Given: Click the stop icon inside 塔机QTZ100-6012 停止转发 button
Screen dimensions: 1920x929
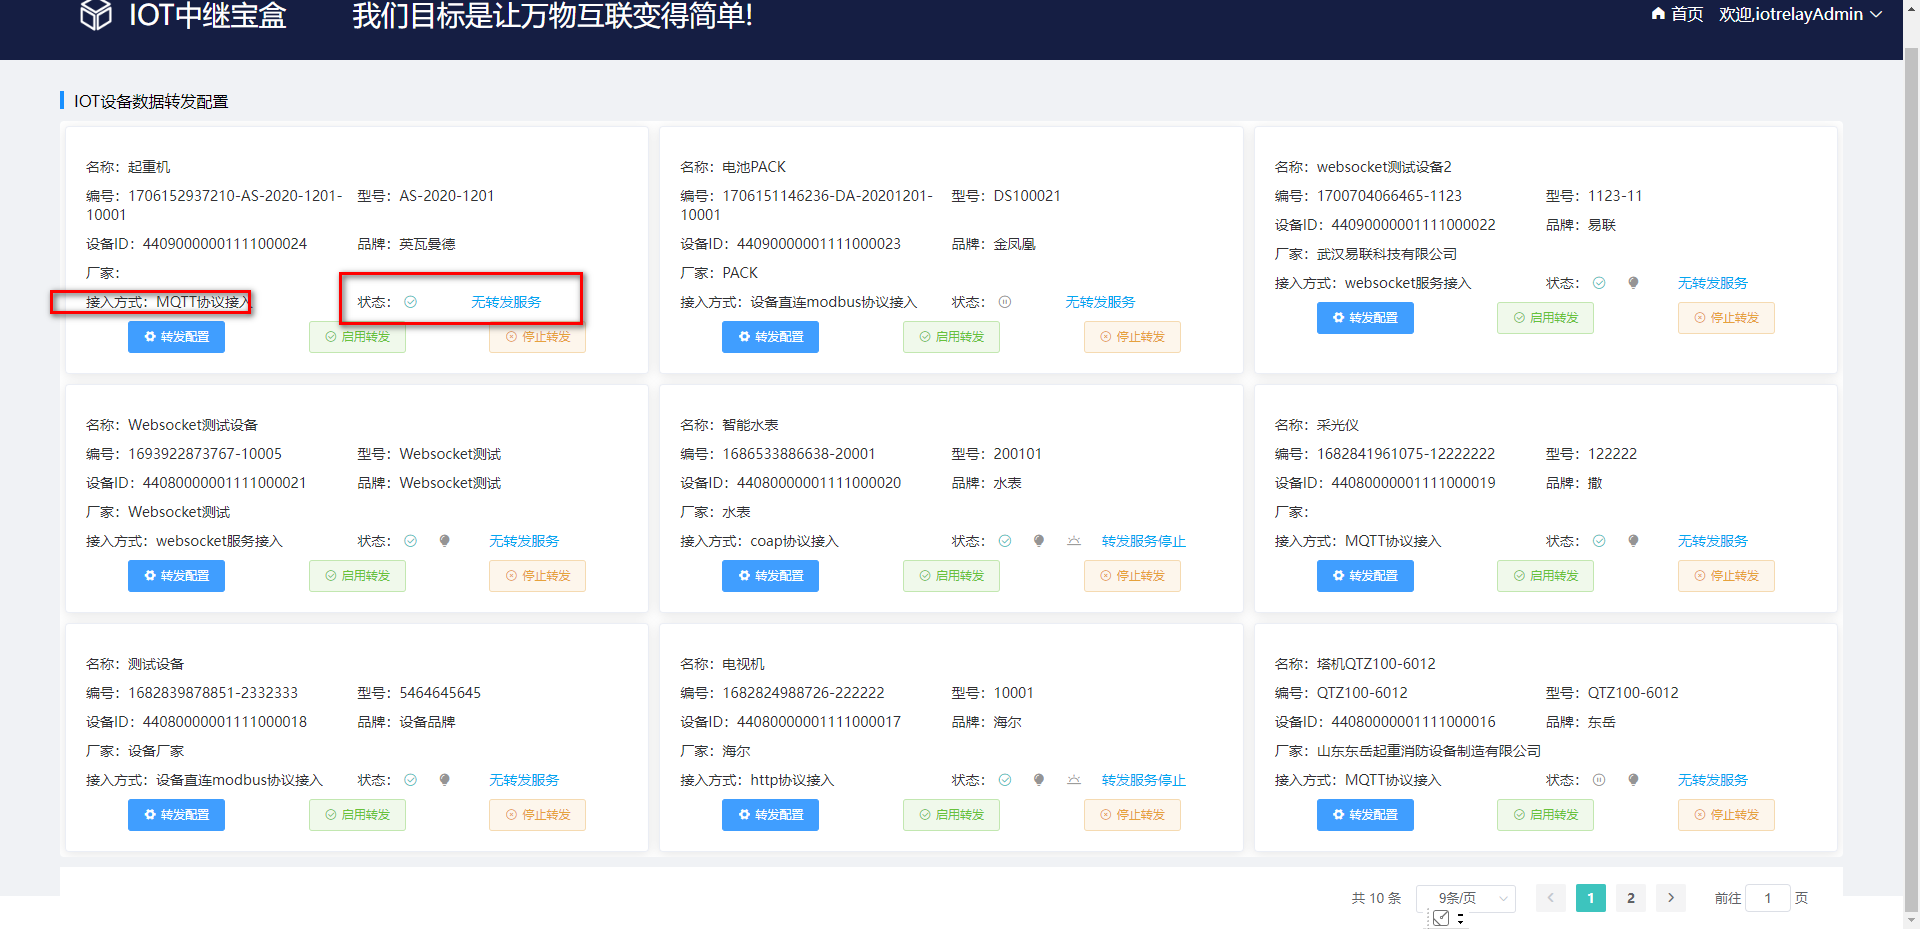Looking at the screenshot, I should click(x=1699, y=815).
